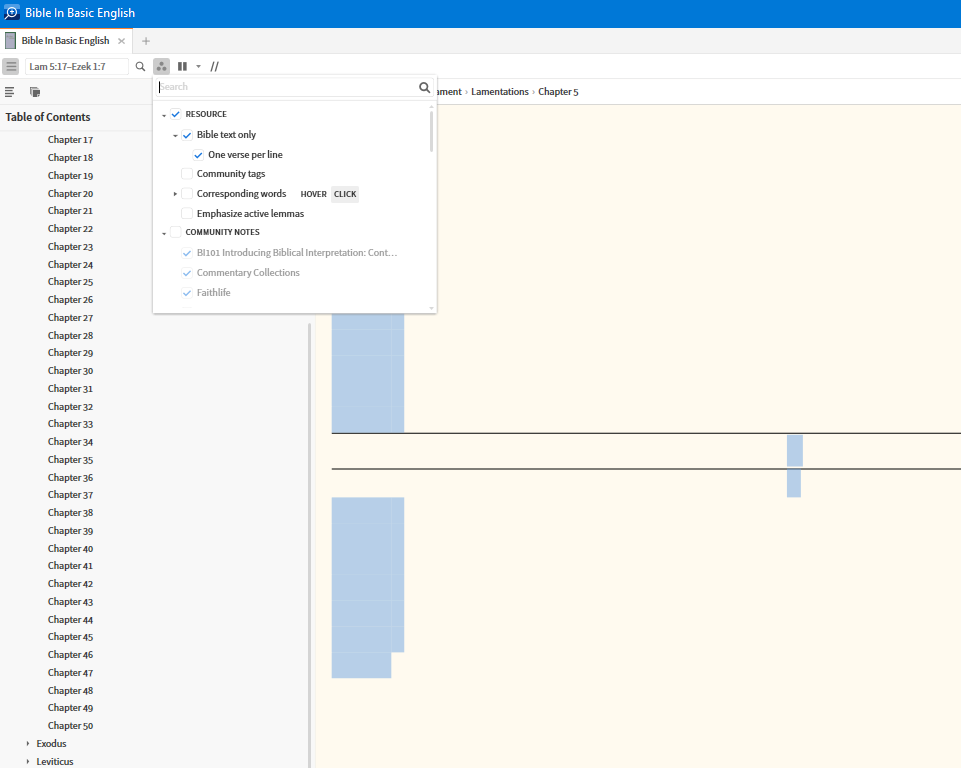Image resolution: width=961 pixels, height=768 pixels.
Task: Open Chapter 17 in contents
Action: pos(70,140)
